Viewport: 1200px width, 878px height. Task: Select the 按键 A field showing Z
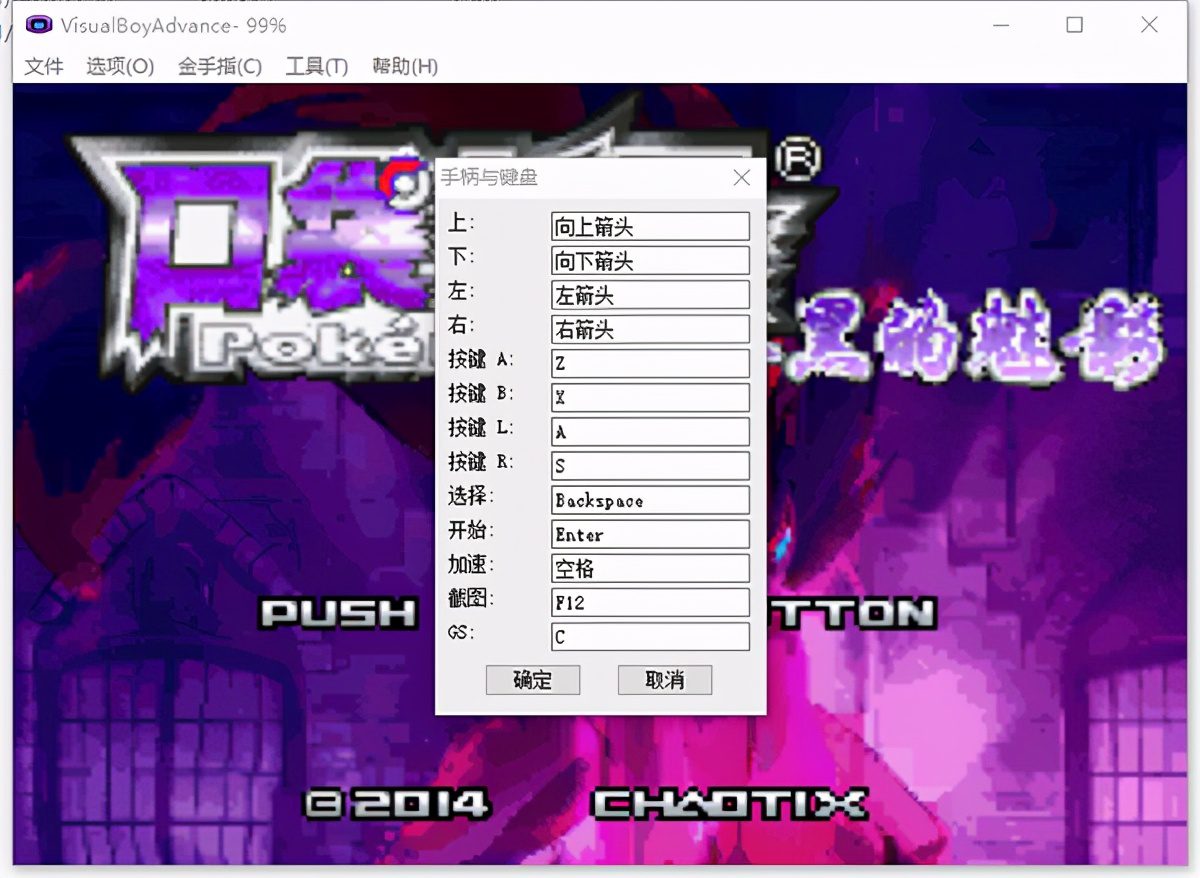pos(650,363)
